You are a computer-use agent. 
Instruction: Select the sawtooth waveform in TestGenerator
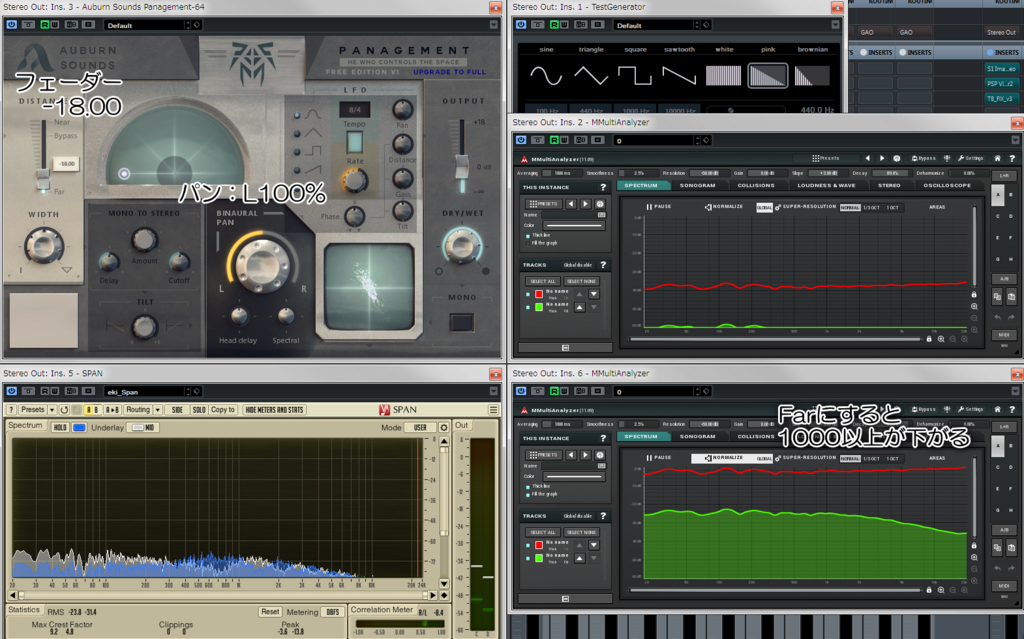(679, 75)
